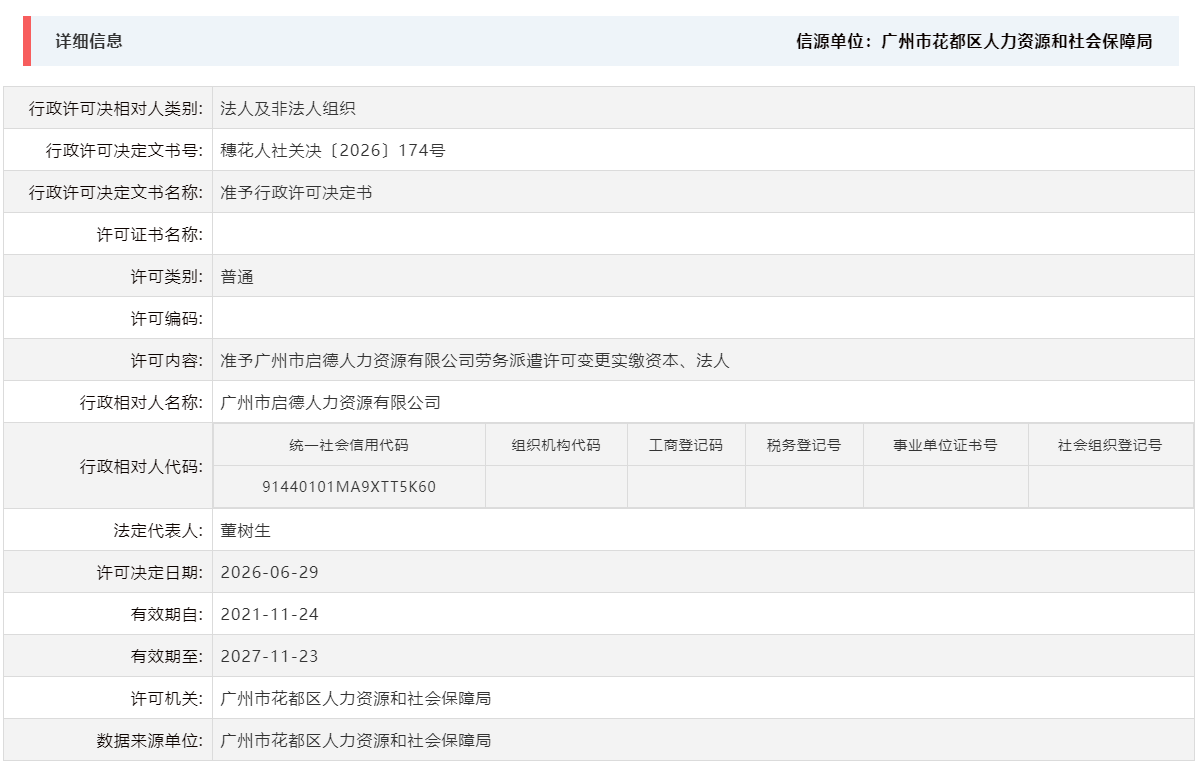The height and width of the screenshot is (766, 1195).
Task: Select 广州市启德人力资源有限公司 in 行政相对人名称 row
Action: [331, 402]
